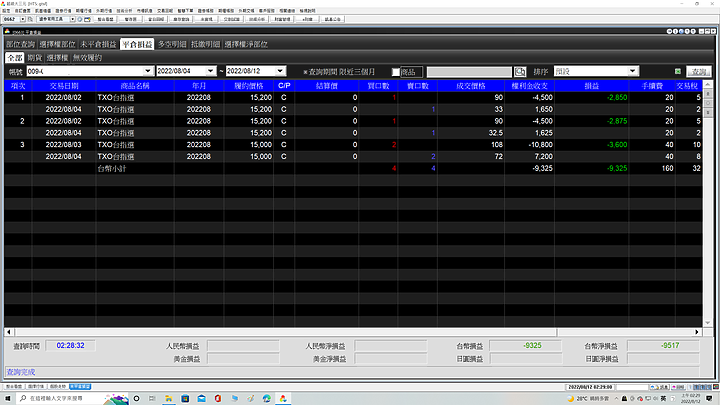Select the 期貨 filter sub-tab
The image size is (720, 405).
[x=35, y=58]
